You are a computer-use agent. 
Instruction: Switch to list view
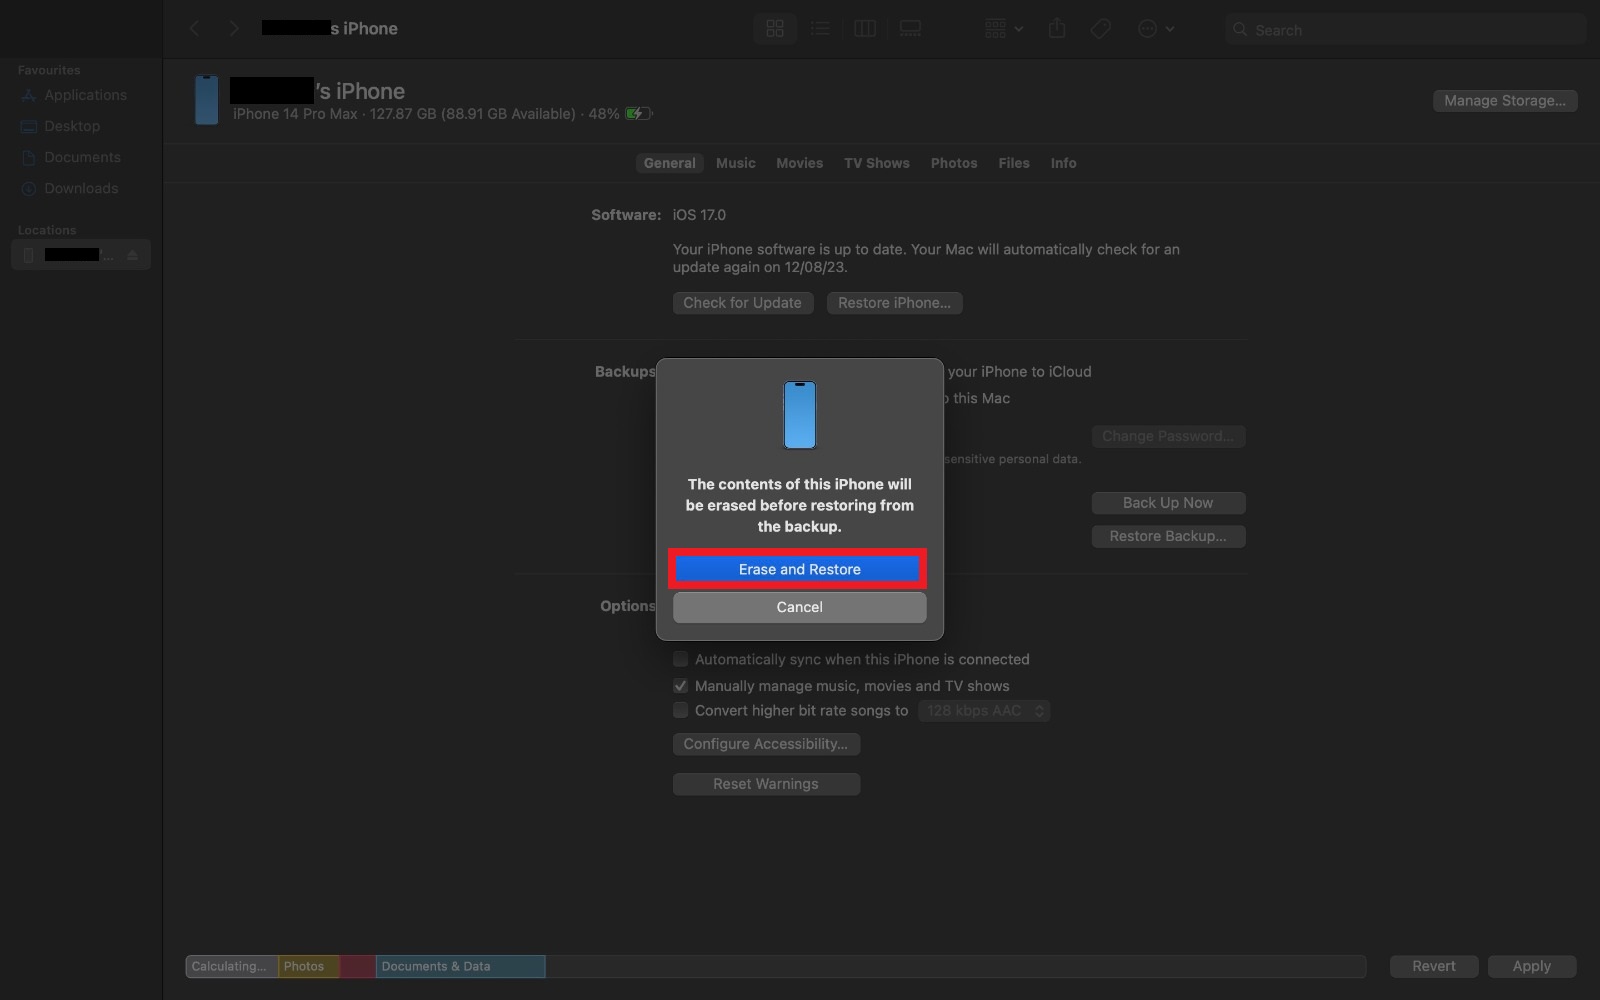click(820, 29)
